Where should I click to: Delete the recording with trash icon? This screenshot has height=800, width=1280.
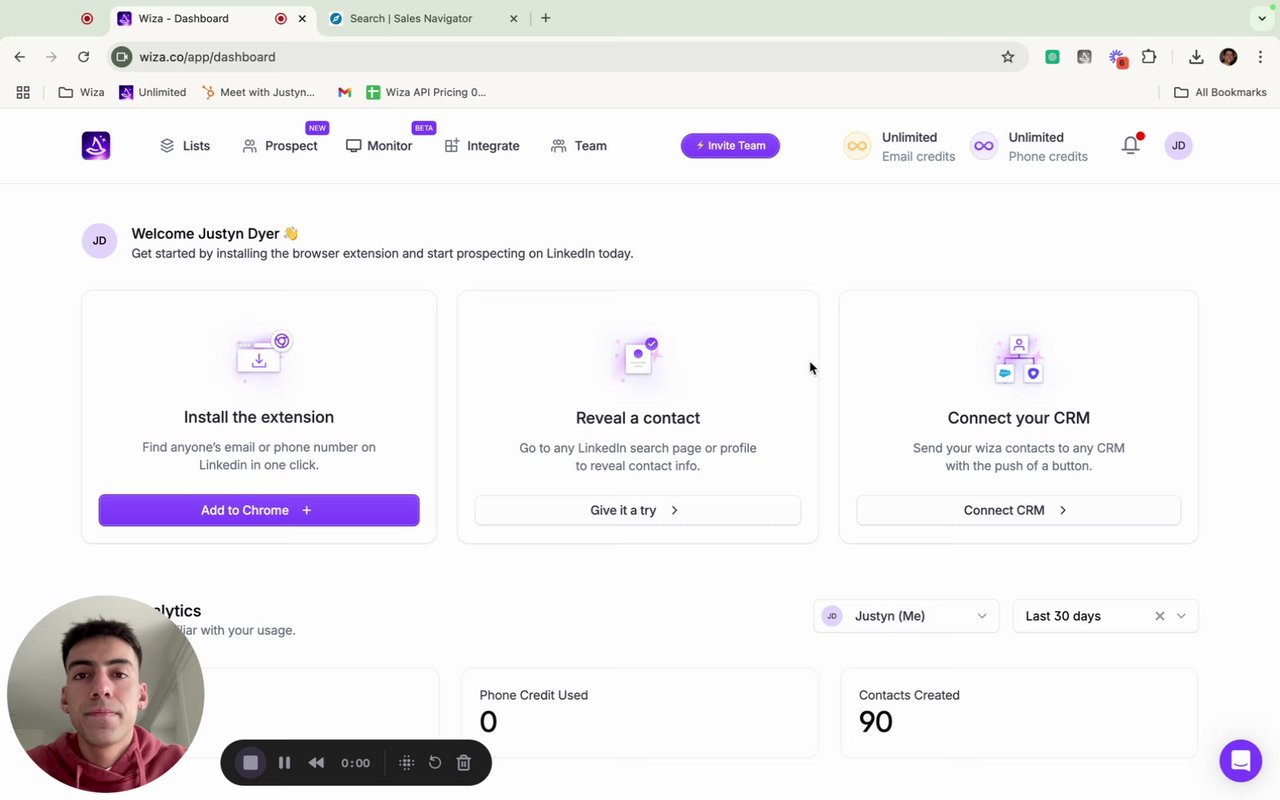(x=464, y=763)
